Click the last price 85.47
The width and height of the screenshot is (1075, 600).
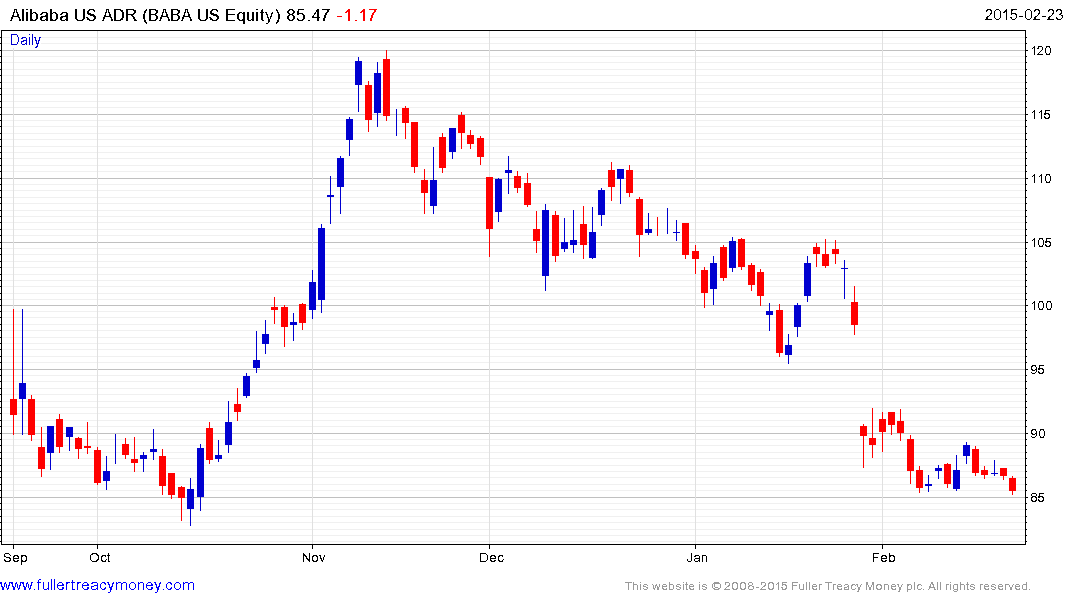pyautogui.click(x=308, y=15)
